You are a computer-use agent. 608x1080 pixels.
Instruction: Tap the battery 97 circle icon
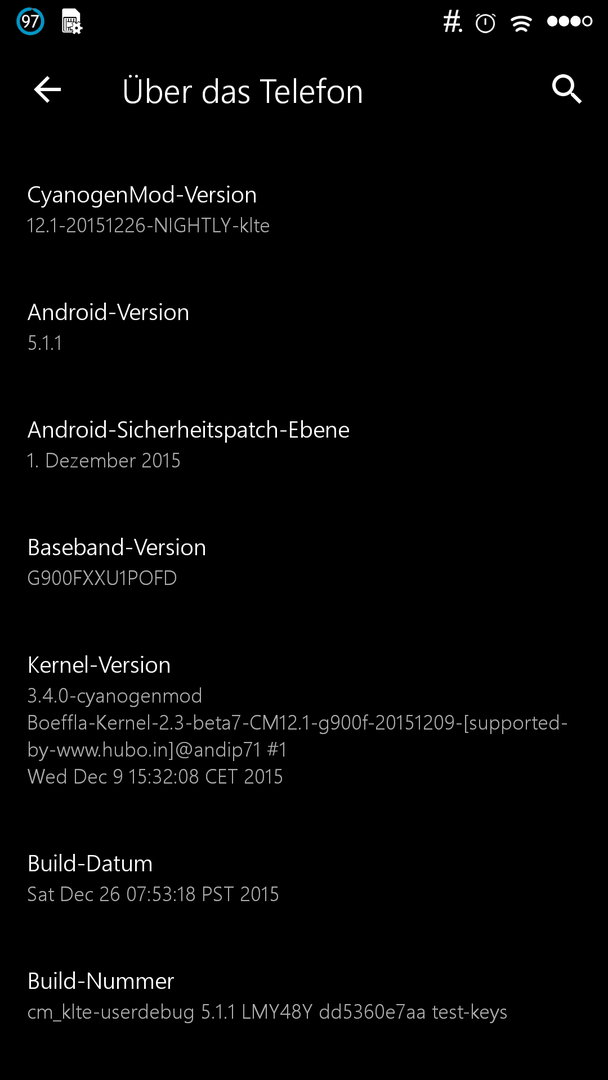[30, 22]
